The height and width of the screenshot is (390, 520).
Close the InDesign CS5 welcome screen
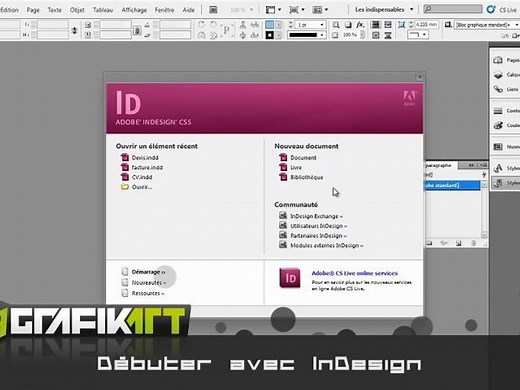point(420,77)
